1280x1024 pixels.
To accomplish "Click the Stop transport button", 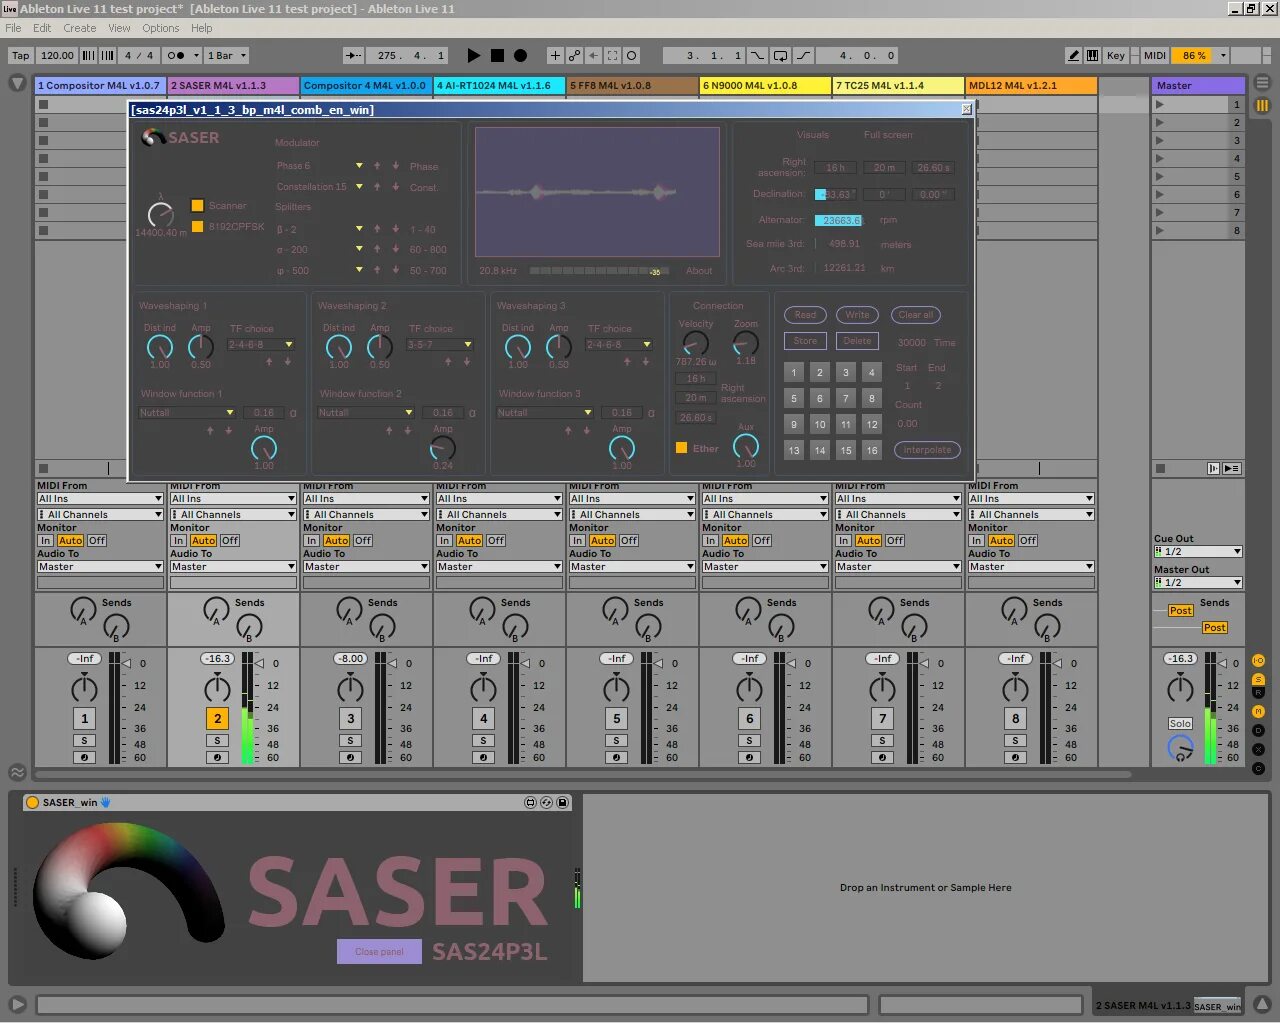I will point(497,56).
